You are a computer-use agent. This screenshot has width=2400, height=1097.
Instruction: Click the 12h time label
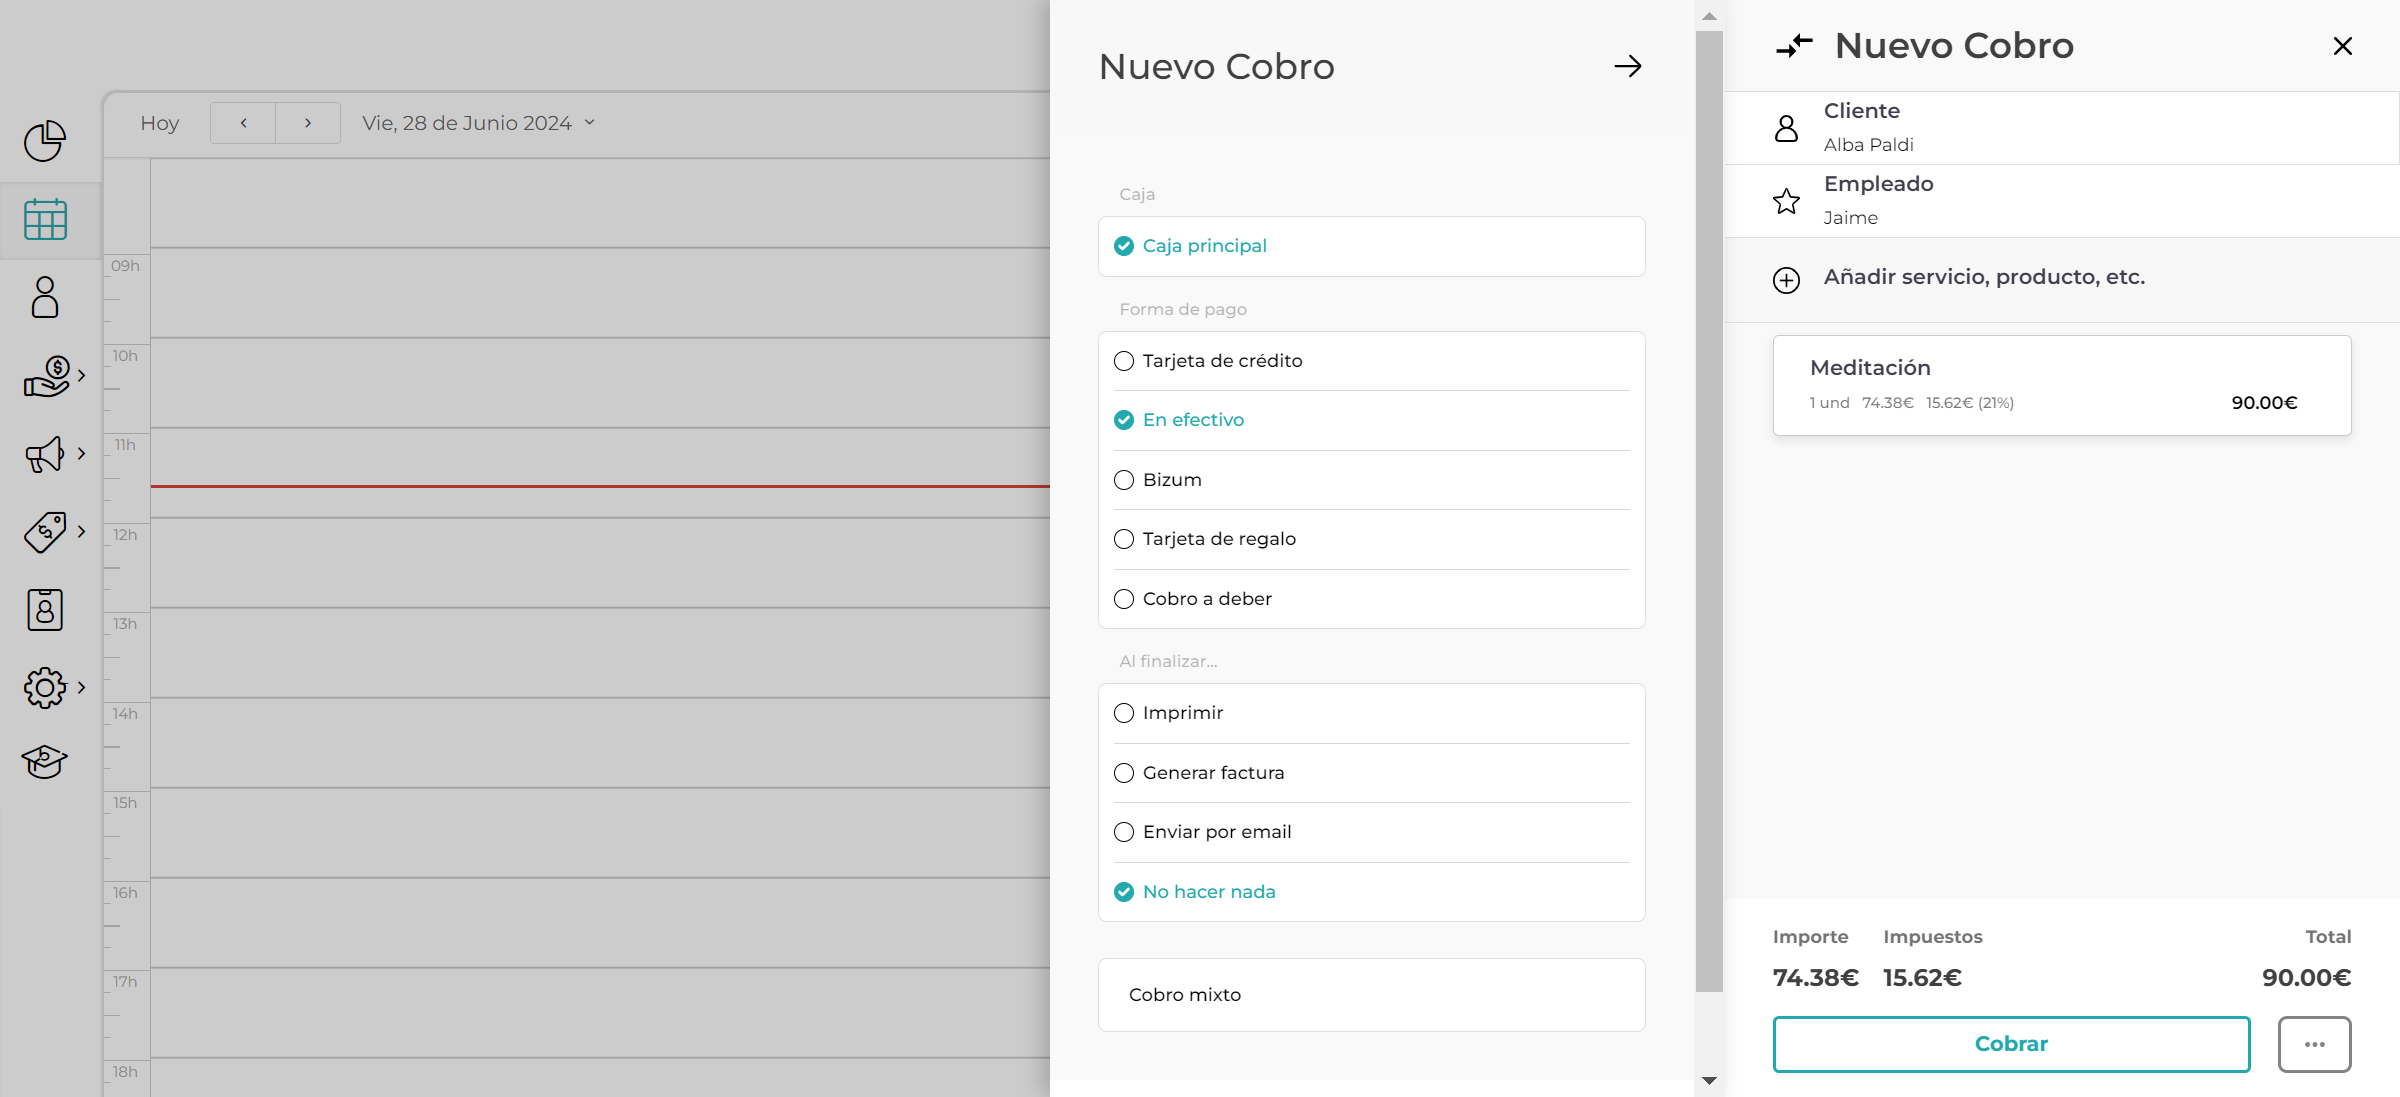click(x=125, y=535)
